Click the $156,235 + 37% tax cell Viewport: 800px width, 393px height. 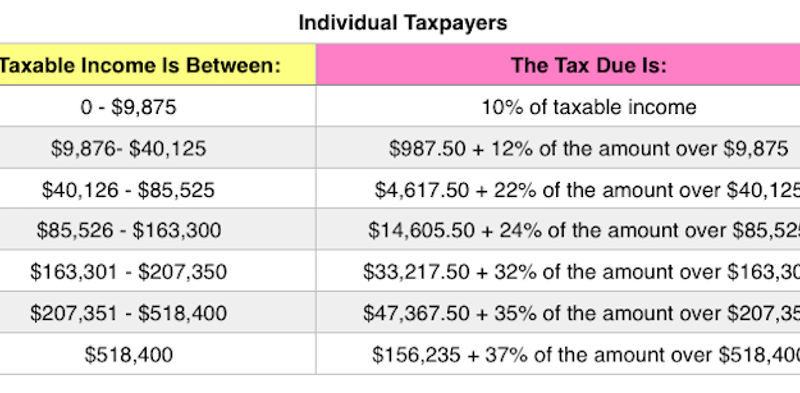point(558,354)
